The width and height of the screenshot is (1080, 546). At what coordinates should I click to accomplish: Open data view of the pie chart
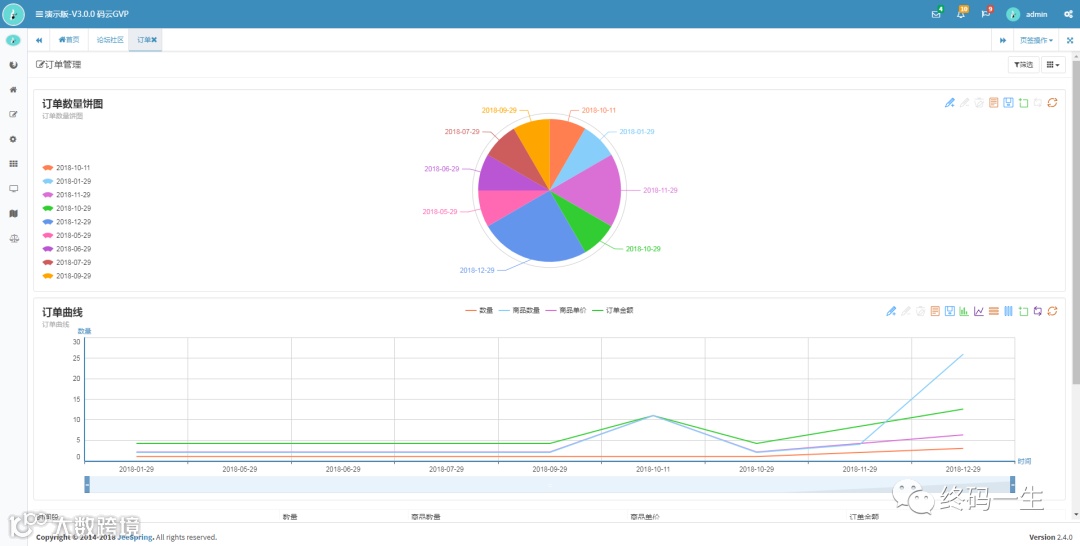pos(993,103)
